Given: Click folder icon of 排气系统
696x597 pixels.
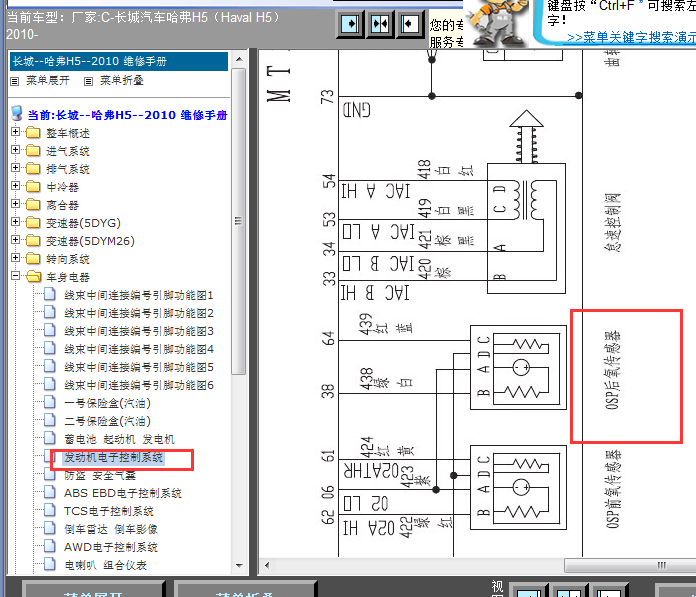Looking at the screenshot, I should 33,169.
